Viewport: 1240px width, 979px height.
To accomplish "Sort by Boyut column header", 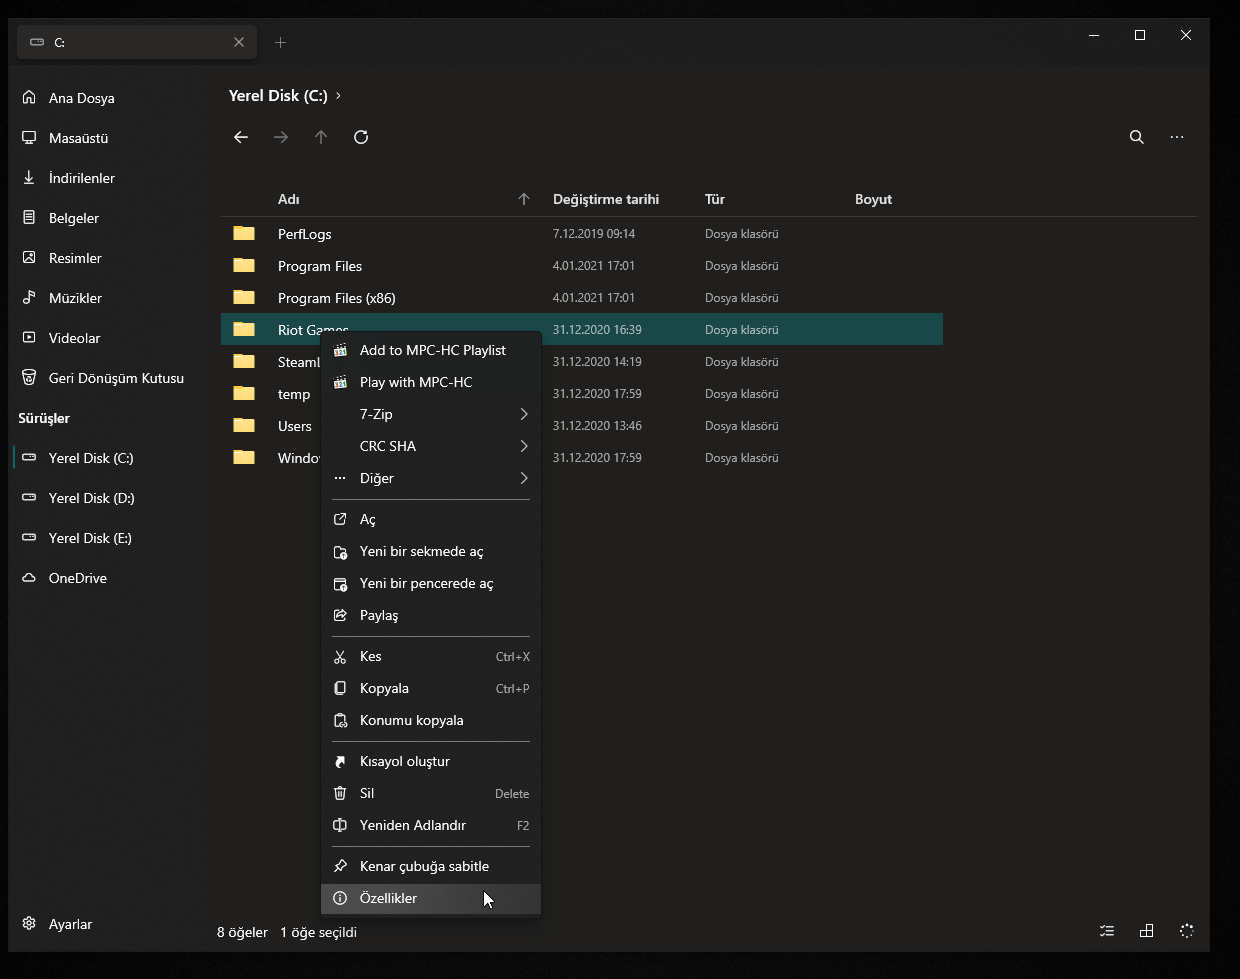I will (x=873, y=199).
